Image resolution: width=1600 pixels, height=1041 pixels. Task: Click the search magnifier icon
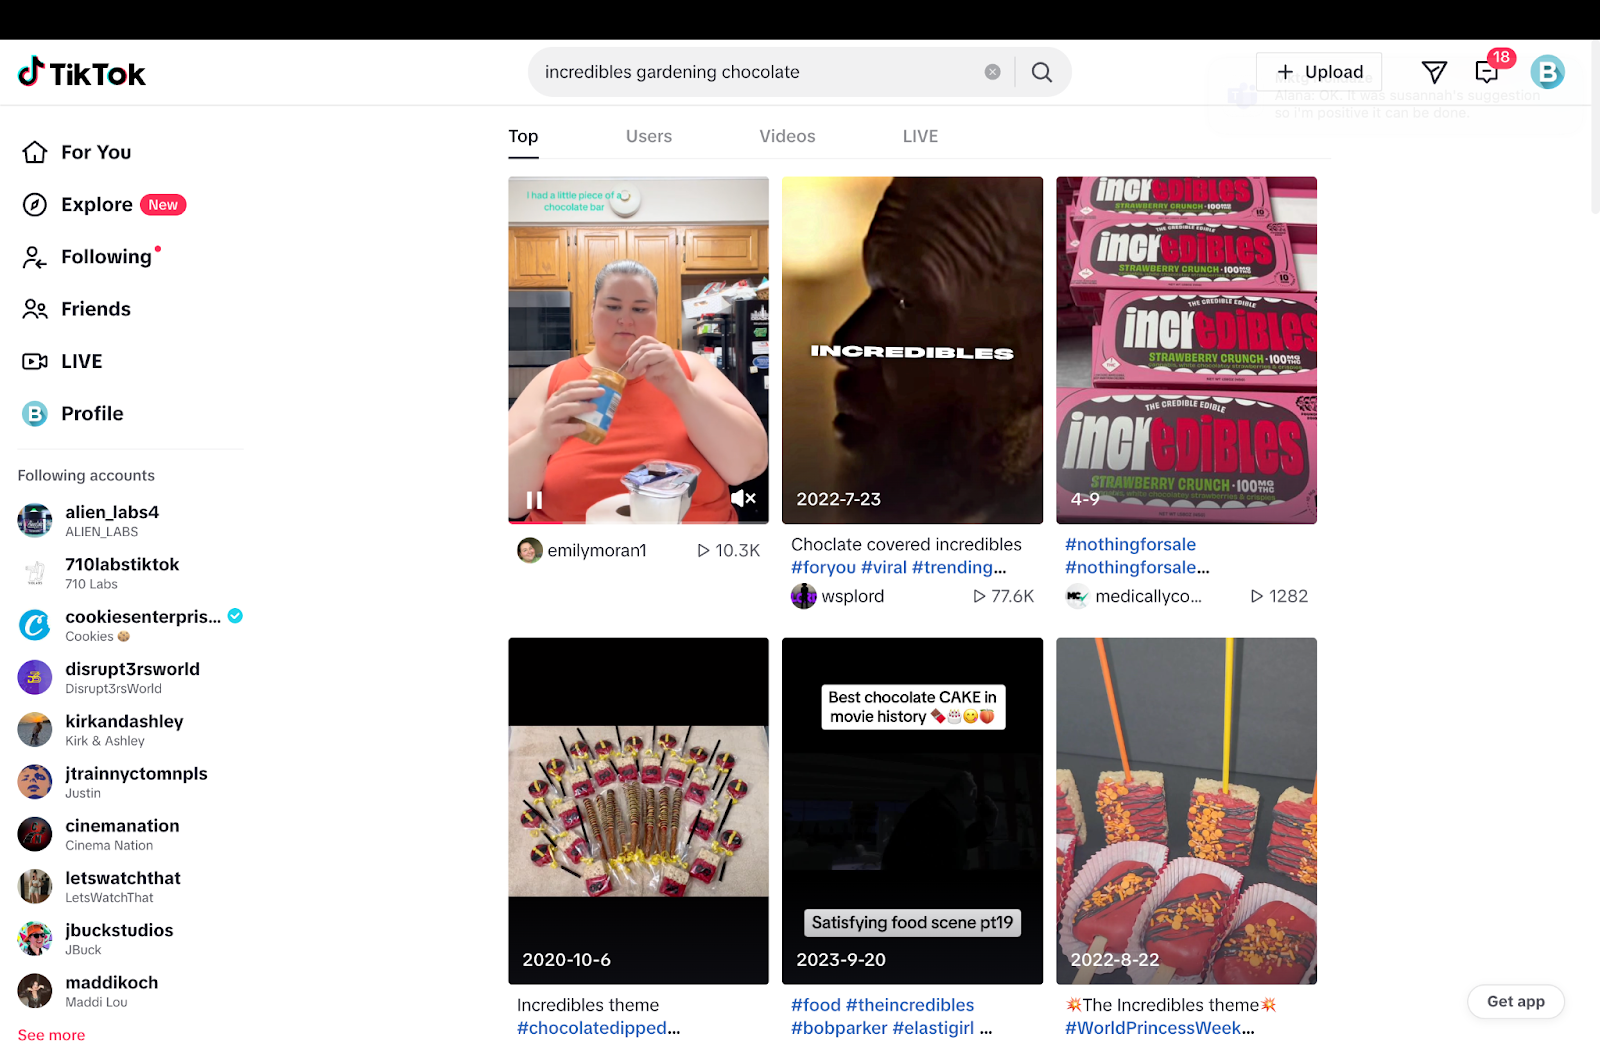coord(1042,72)
